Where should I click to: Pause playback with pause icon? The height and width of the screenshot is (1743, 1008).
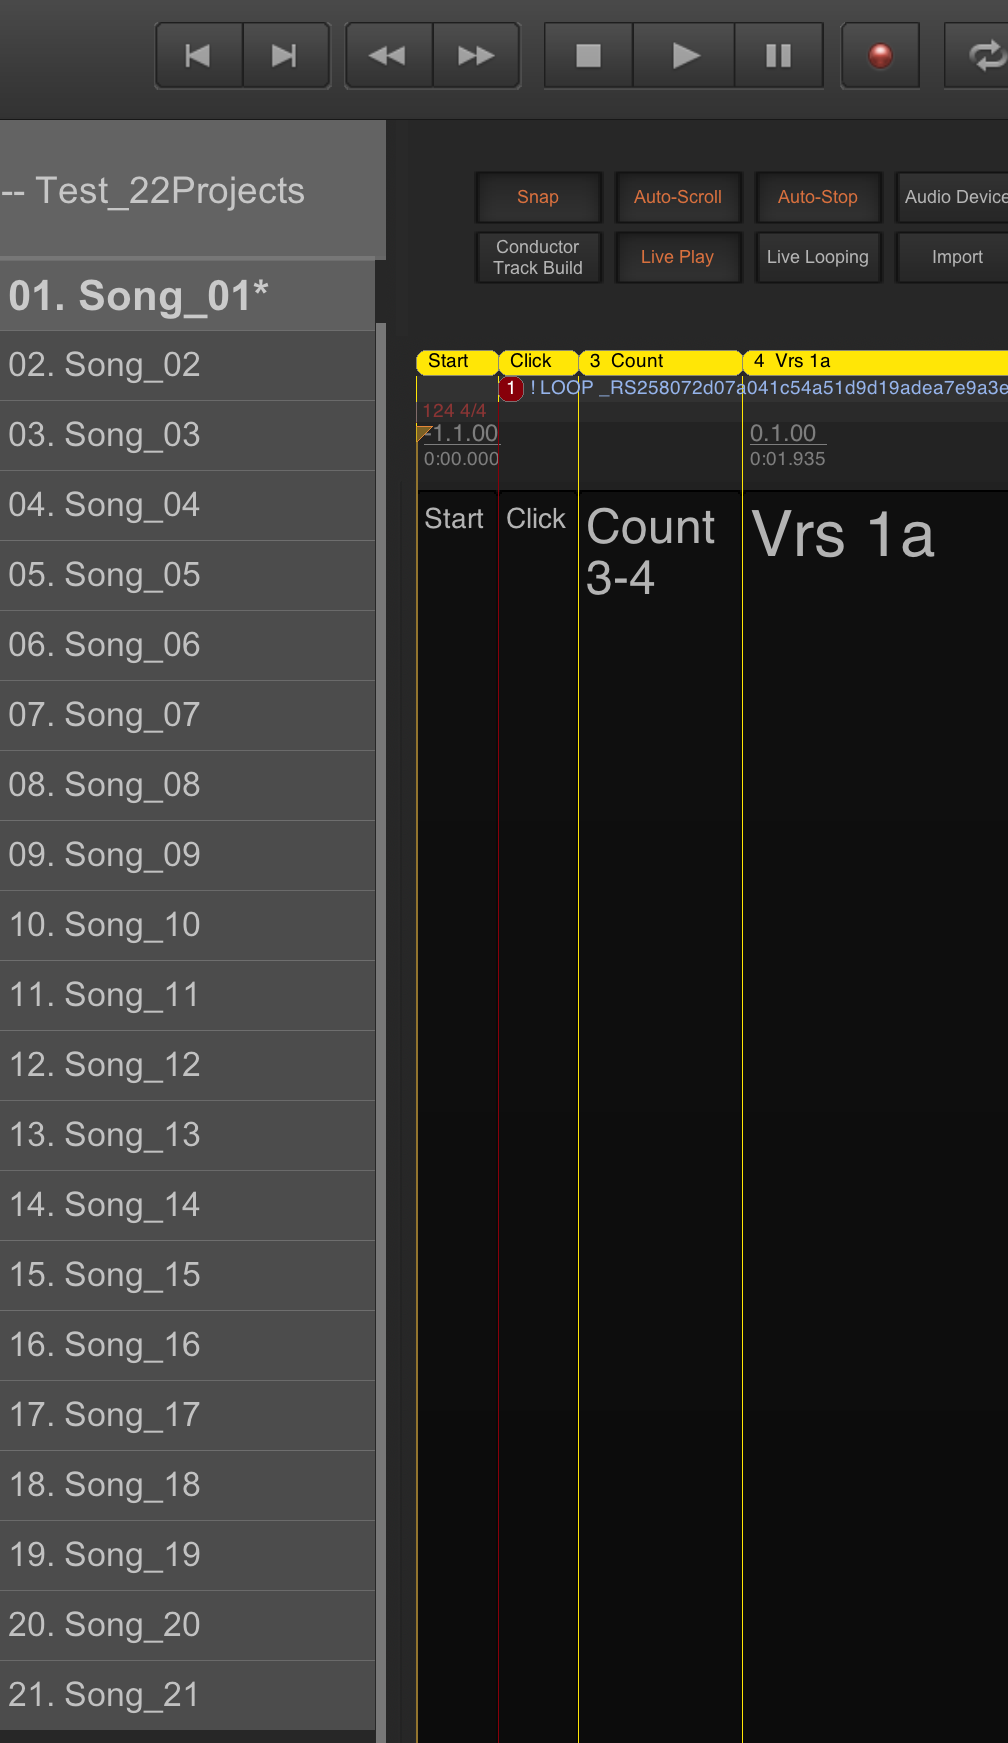click(x=779, y=56)
